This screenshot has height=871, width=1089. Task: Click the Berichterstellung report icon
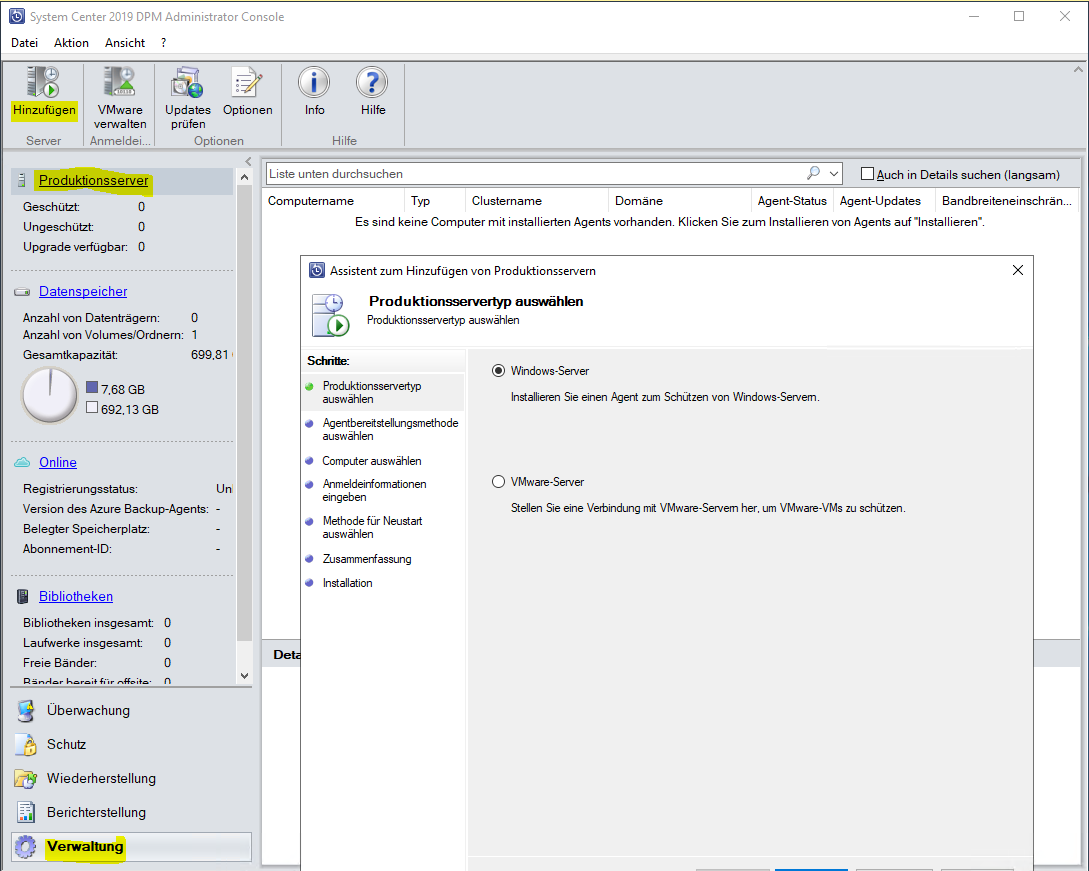[x=26, y=812]
